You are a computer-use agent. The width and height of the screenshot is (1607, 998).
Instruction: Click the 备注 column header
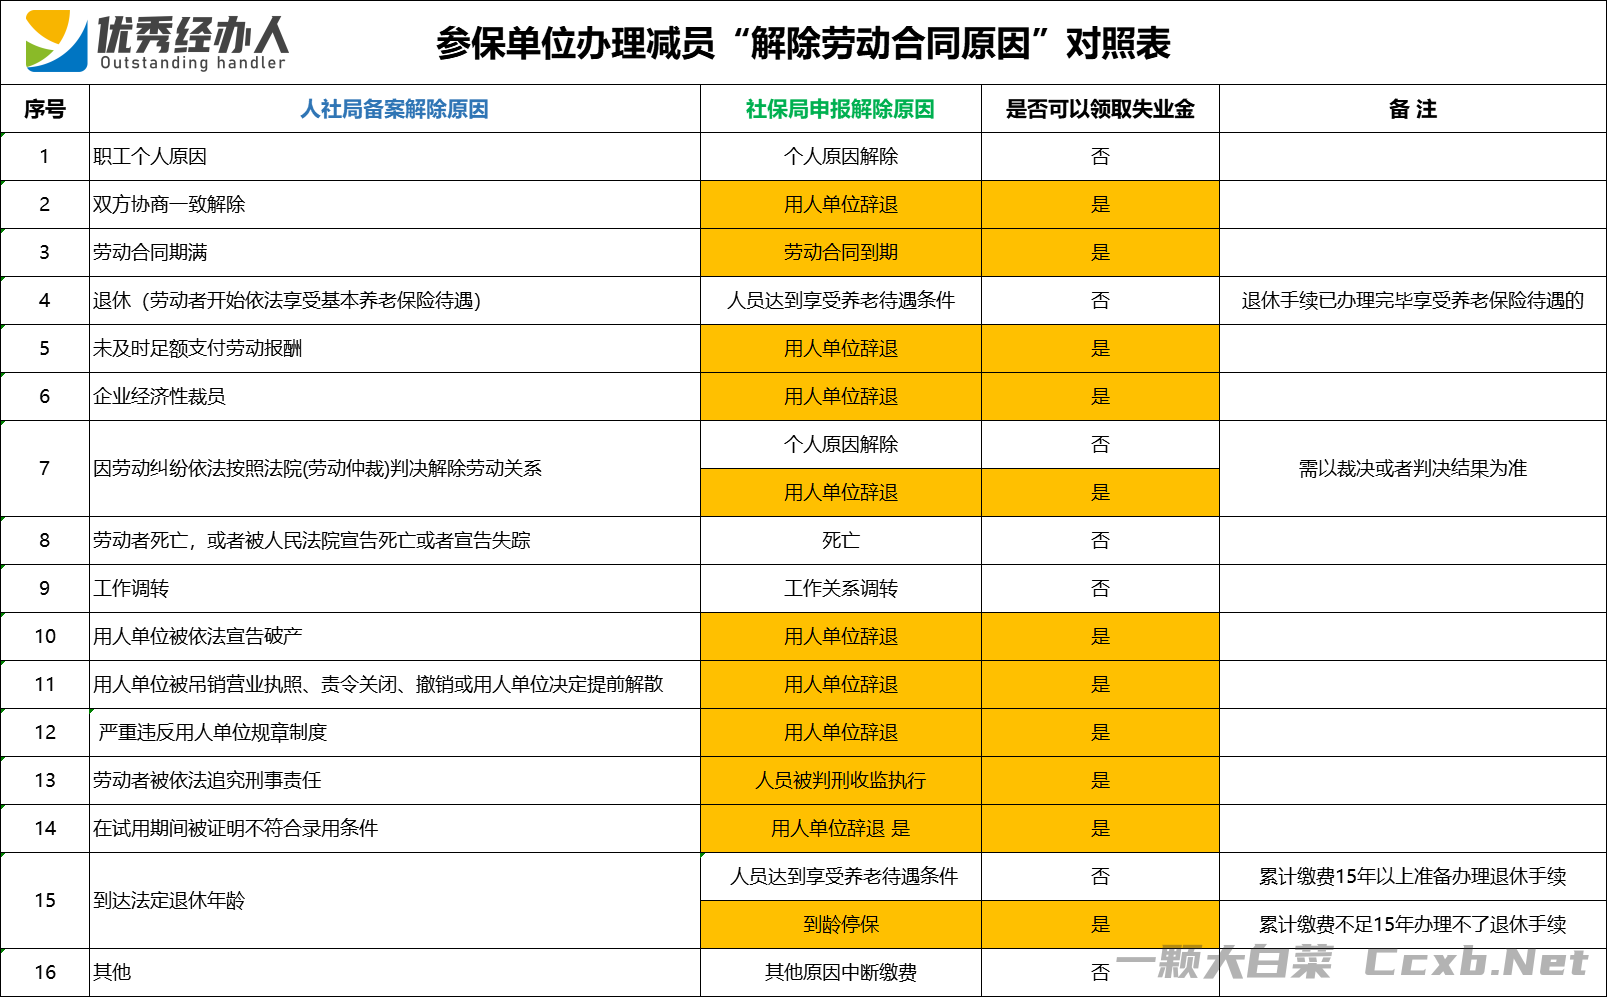[x=1412, y=109]
